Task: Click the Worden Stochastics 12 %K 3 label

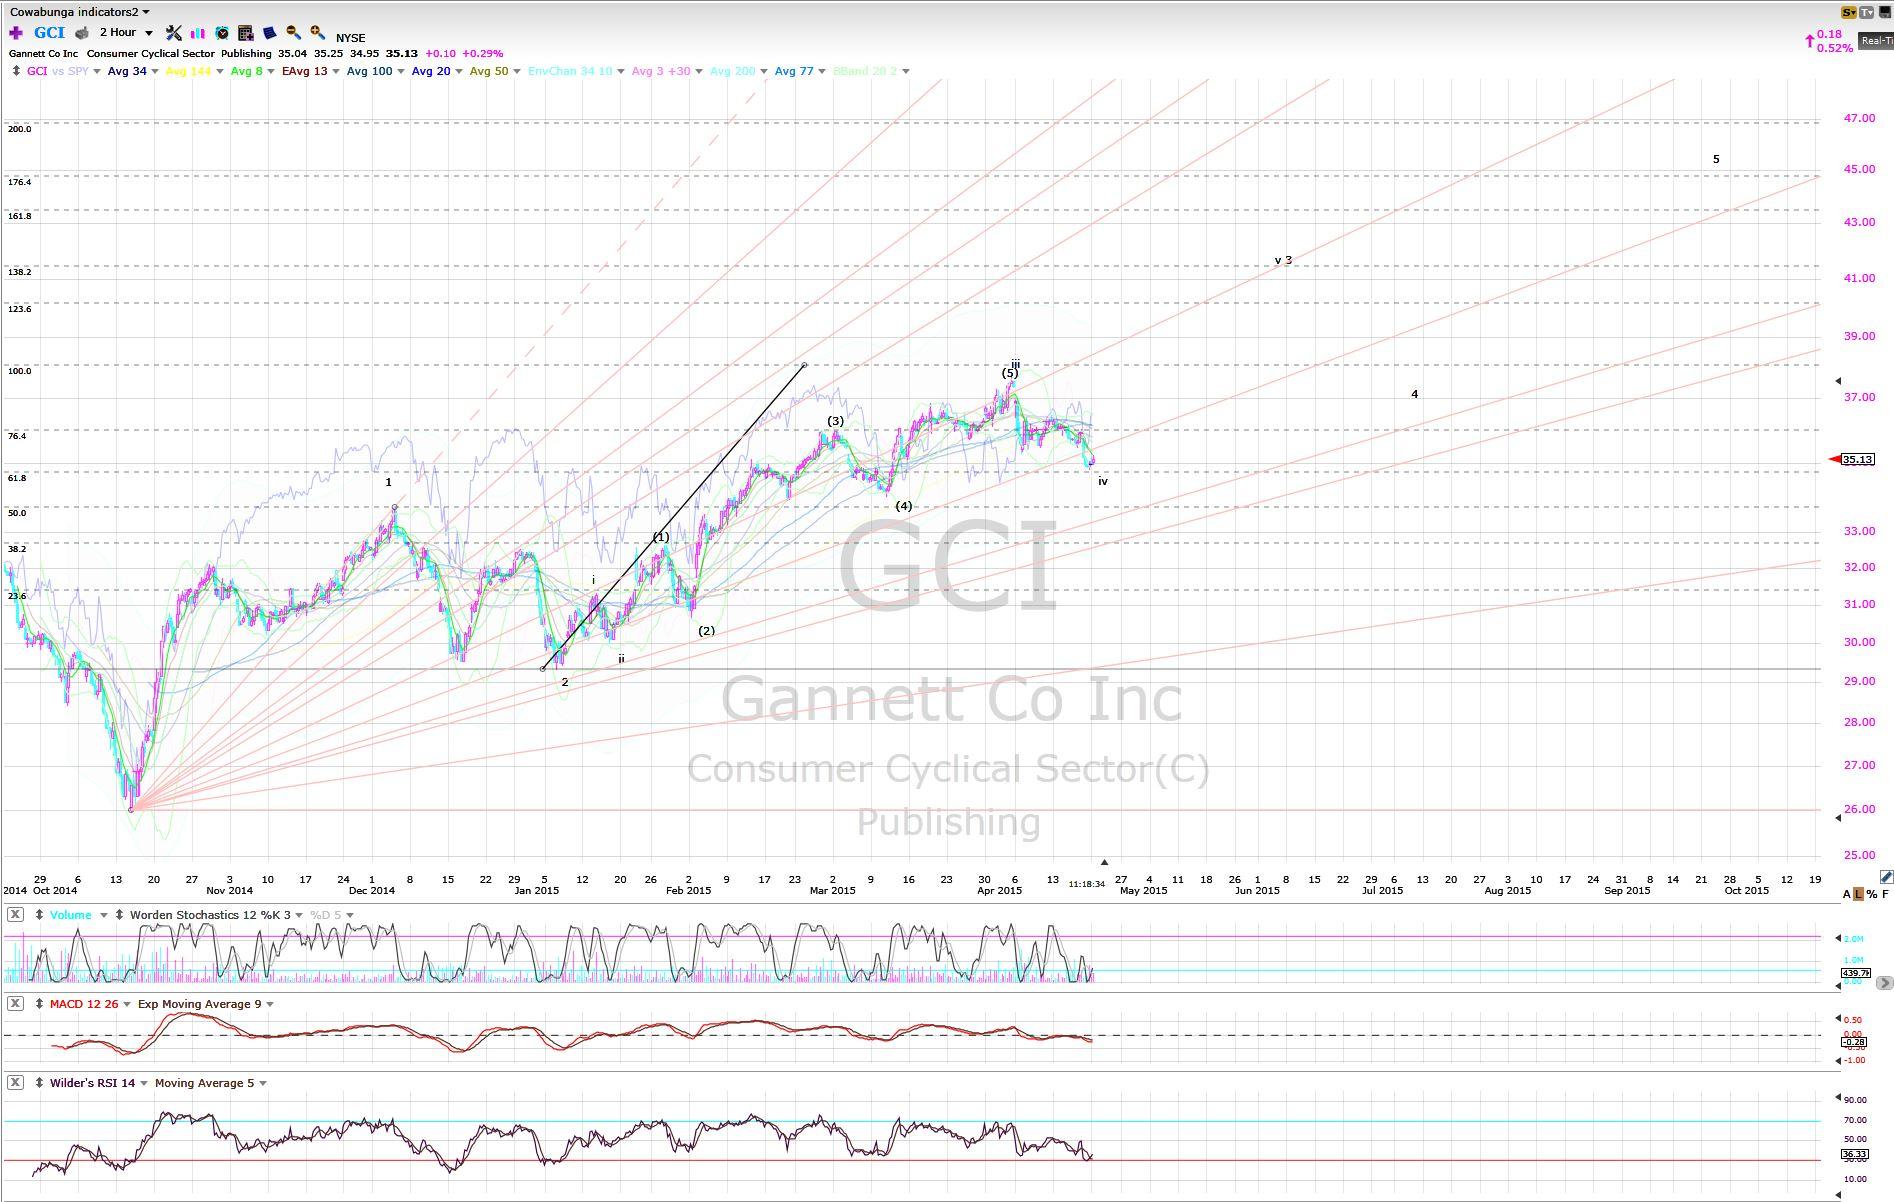Action: click(210, 915)
